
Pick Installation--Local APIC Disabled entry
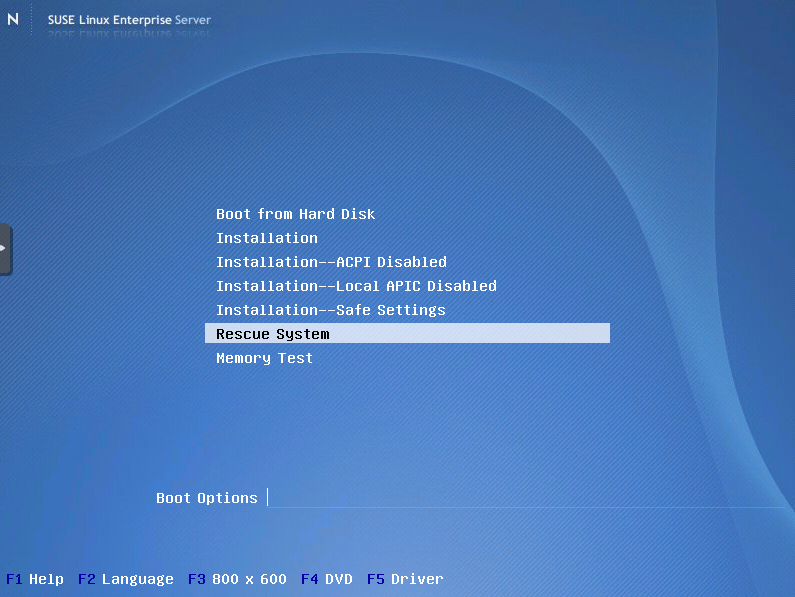tap(356, 286)
